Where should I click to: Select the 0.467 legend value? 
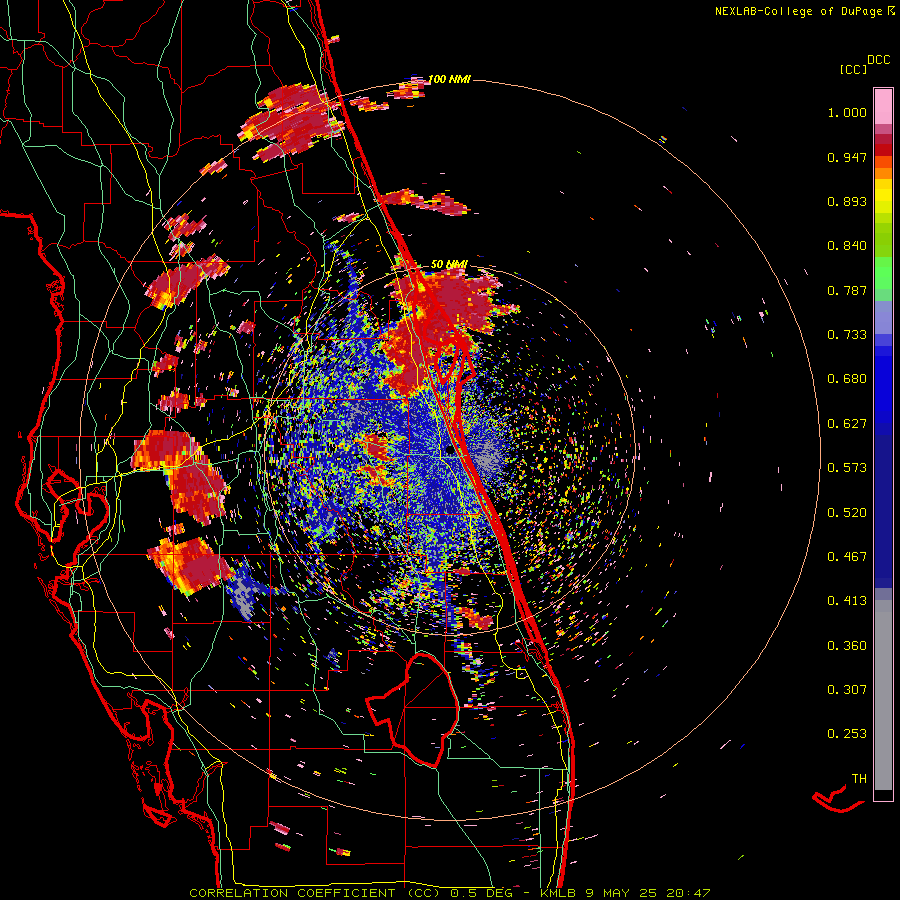coord(847,557)
